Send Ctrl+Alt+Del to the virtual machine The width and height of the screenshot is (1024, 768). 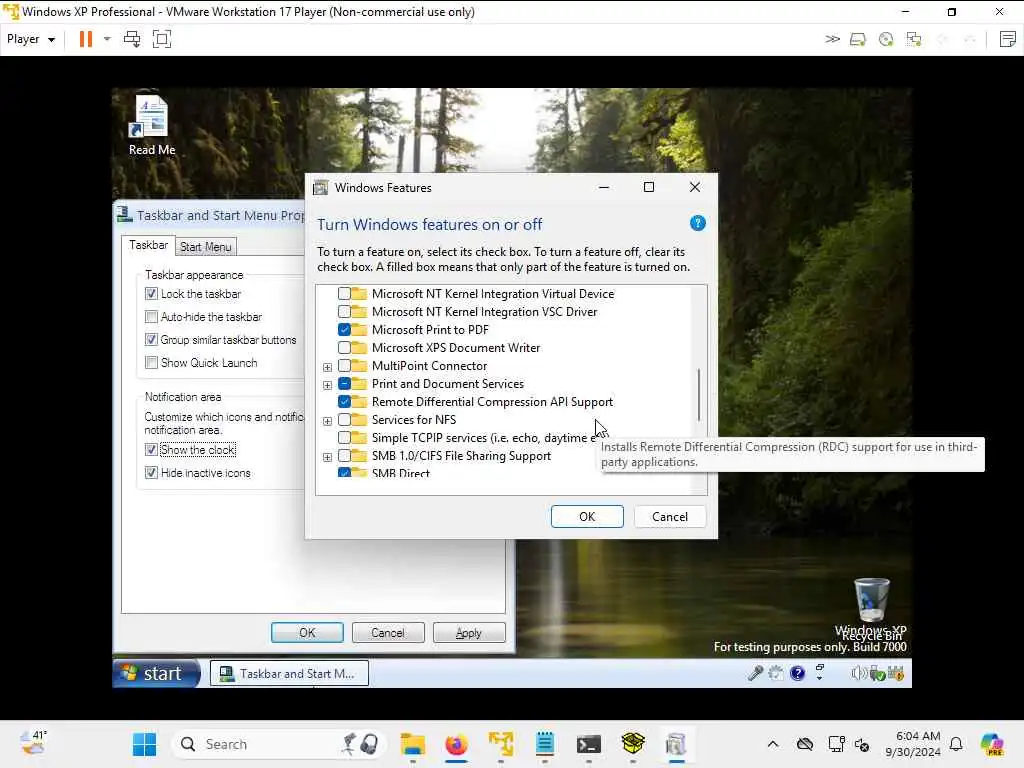(132, 39)
